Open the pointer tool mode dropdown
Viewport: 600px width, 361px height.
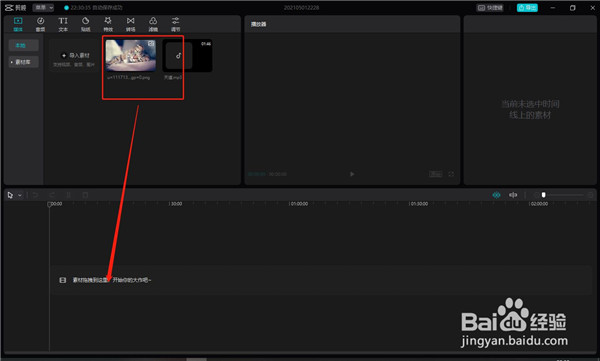point(20,195)
